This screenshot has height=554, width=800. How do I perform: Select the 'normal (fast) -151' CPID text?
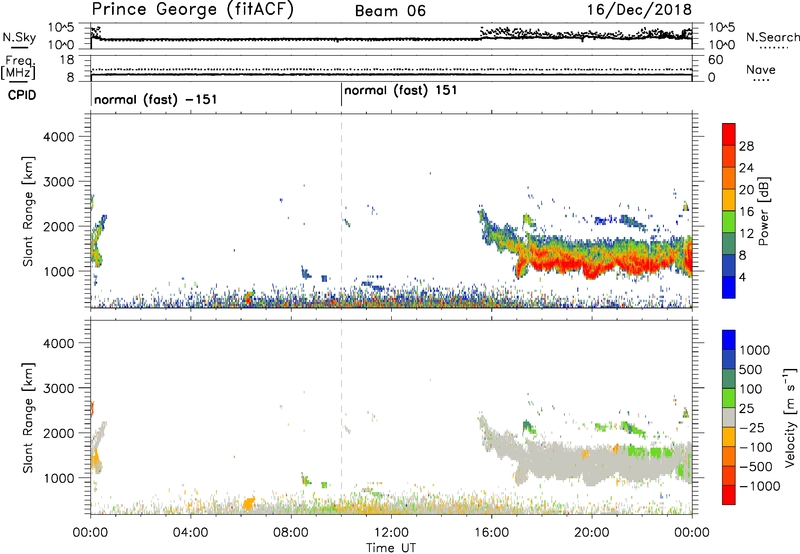click(156, 99)
